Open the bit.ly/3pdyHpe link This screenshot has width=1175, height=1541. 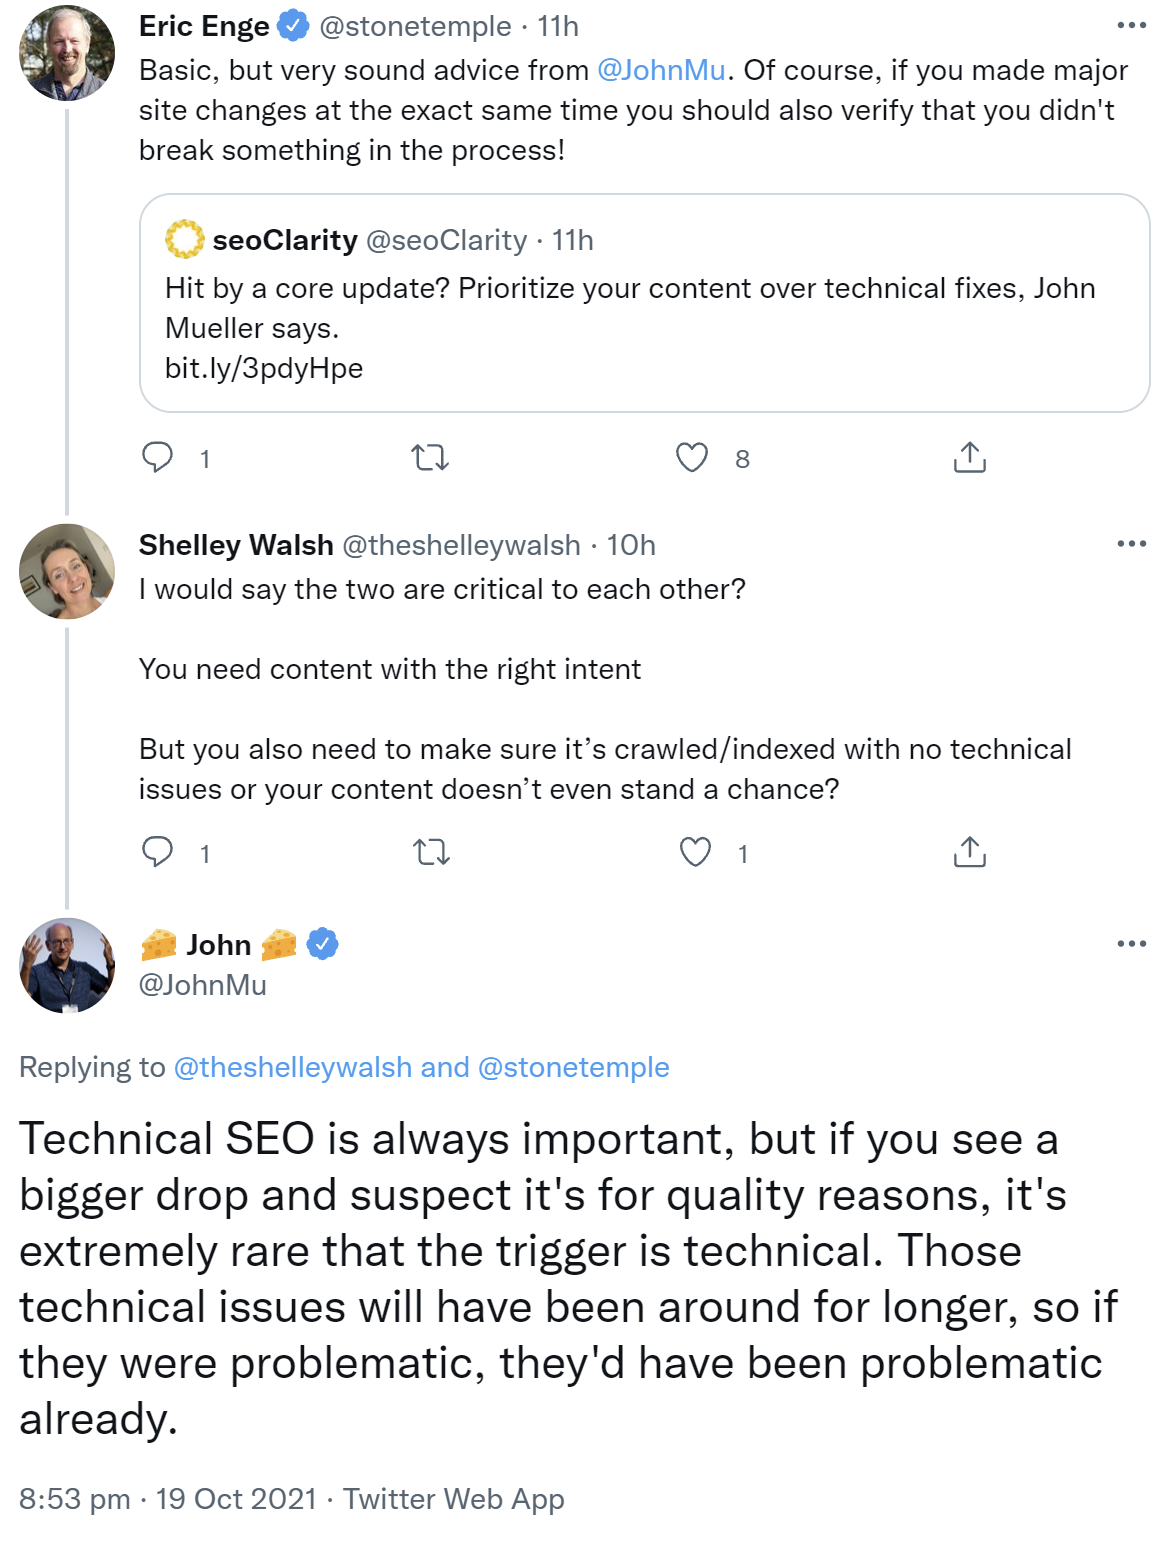pyautogui.click(x=264, y=368)
